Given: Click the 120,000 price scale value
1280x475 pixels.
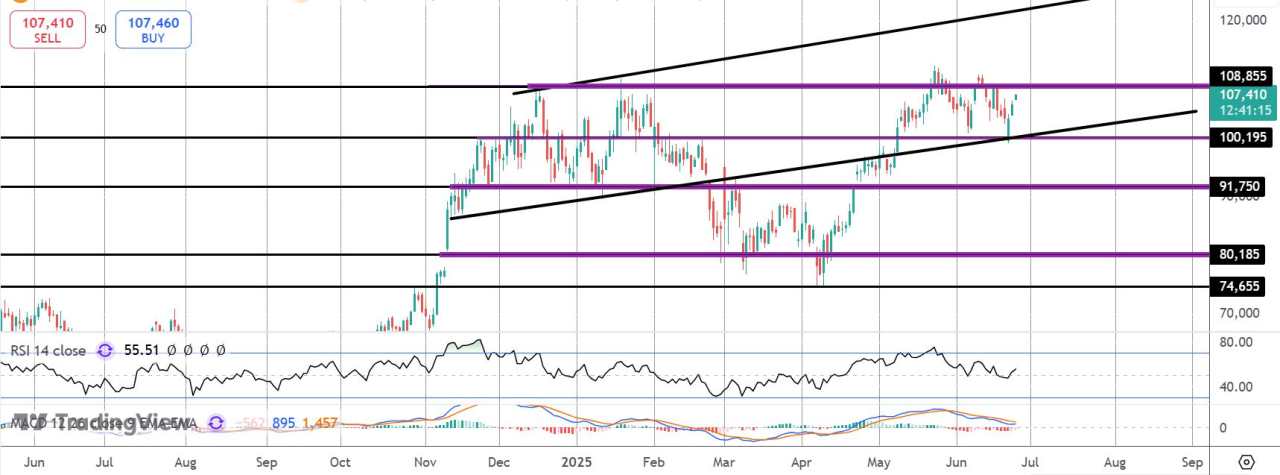Looking at the screenshot, I should (x=1243, y=19).
